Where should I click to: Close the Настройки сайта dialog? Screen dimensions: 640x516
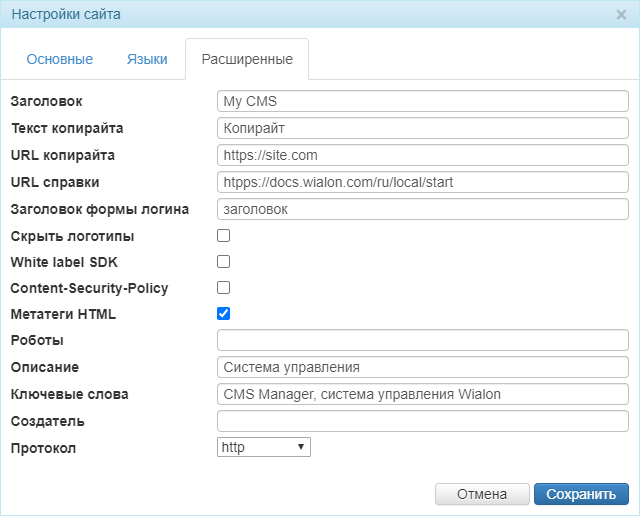tap(621, 15)
